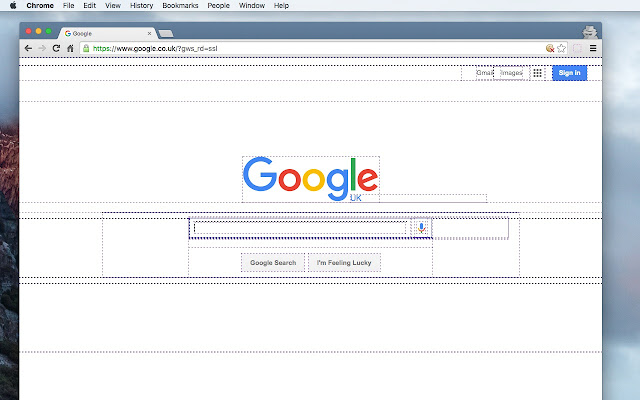640x400 pixels.
Task: Click the extension icon beside the menu button
Action: click(x=577, y=49)
